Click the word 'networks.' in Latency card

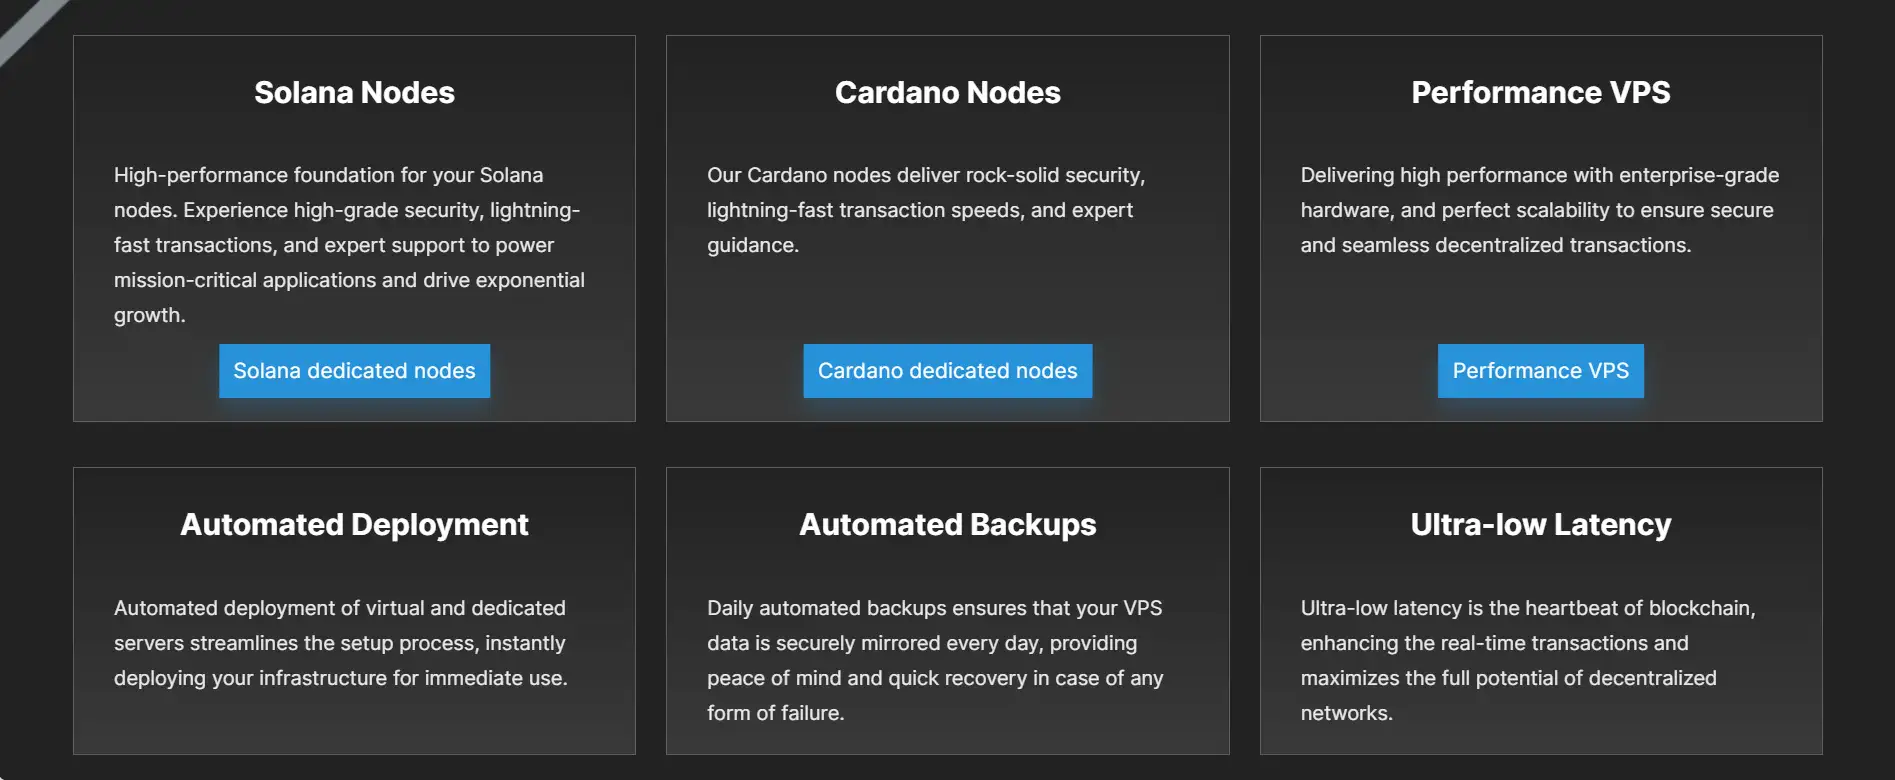(x=1346, y=714)
